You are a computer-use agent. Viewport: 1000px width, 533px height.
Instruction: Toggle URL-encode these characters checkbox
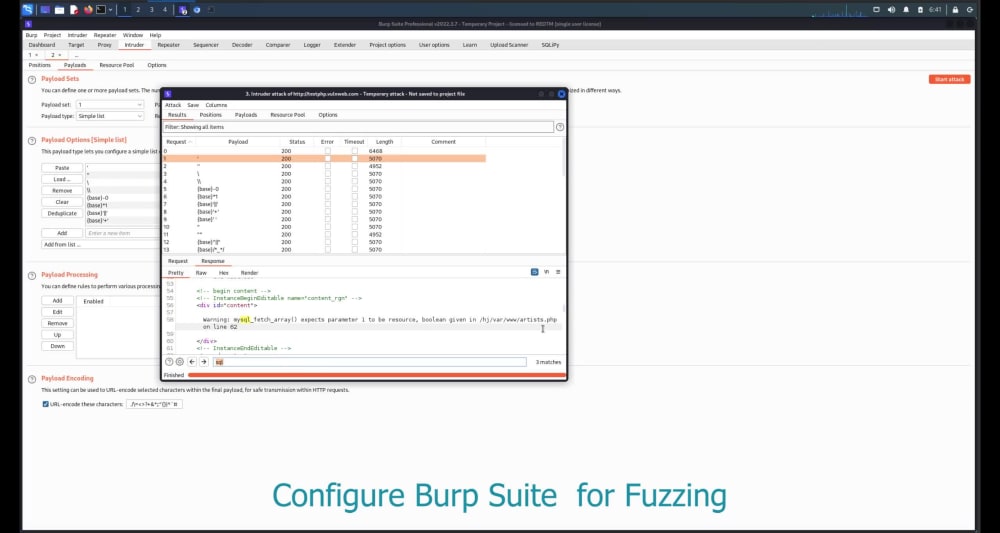click(x=45, y=404)
